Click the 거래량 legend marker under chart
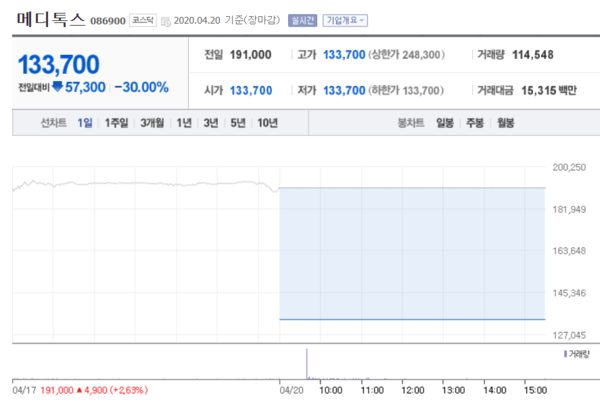Image resolution: width=600 pixels, height=407 pixels. [x=565, y=354]
